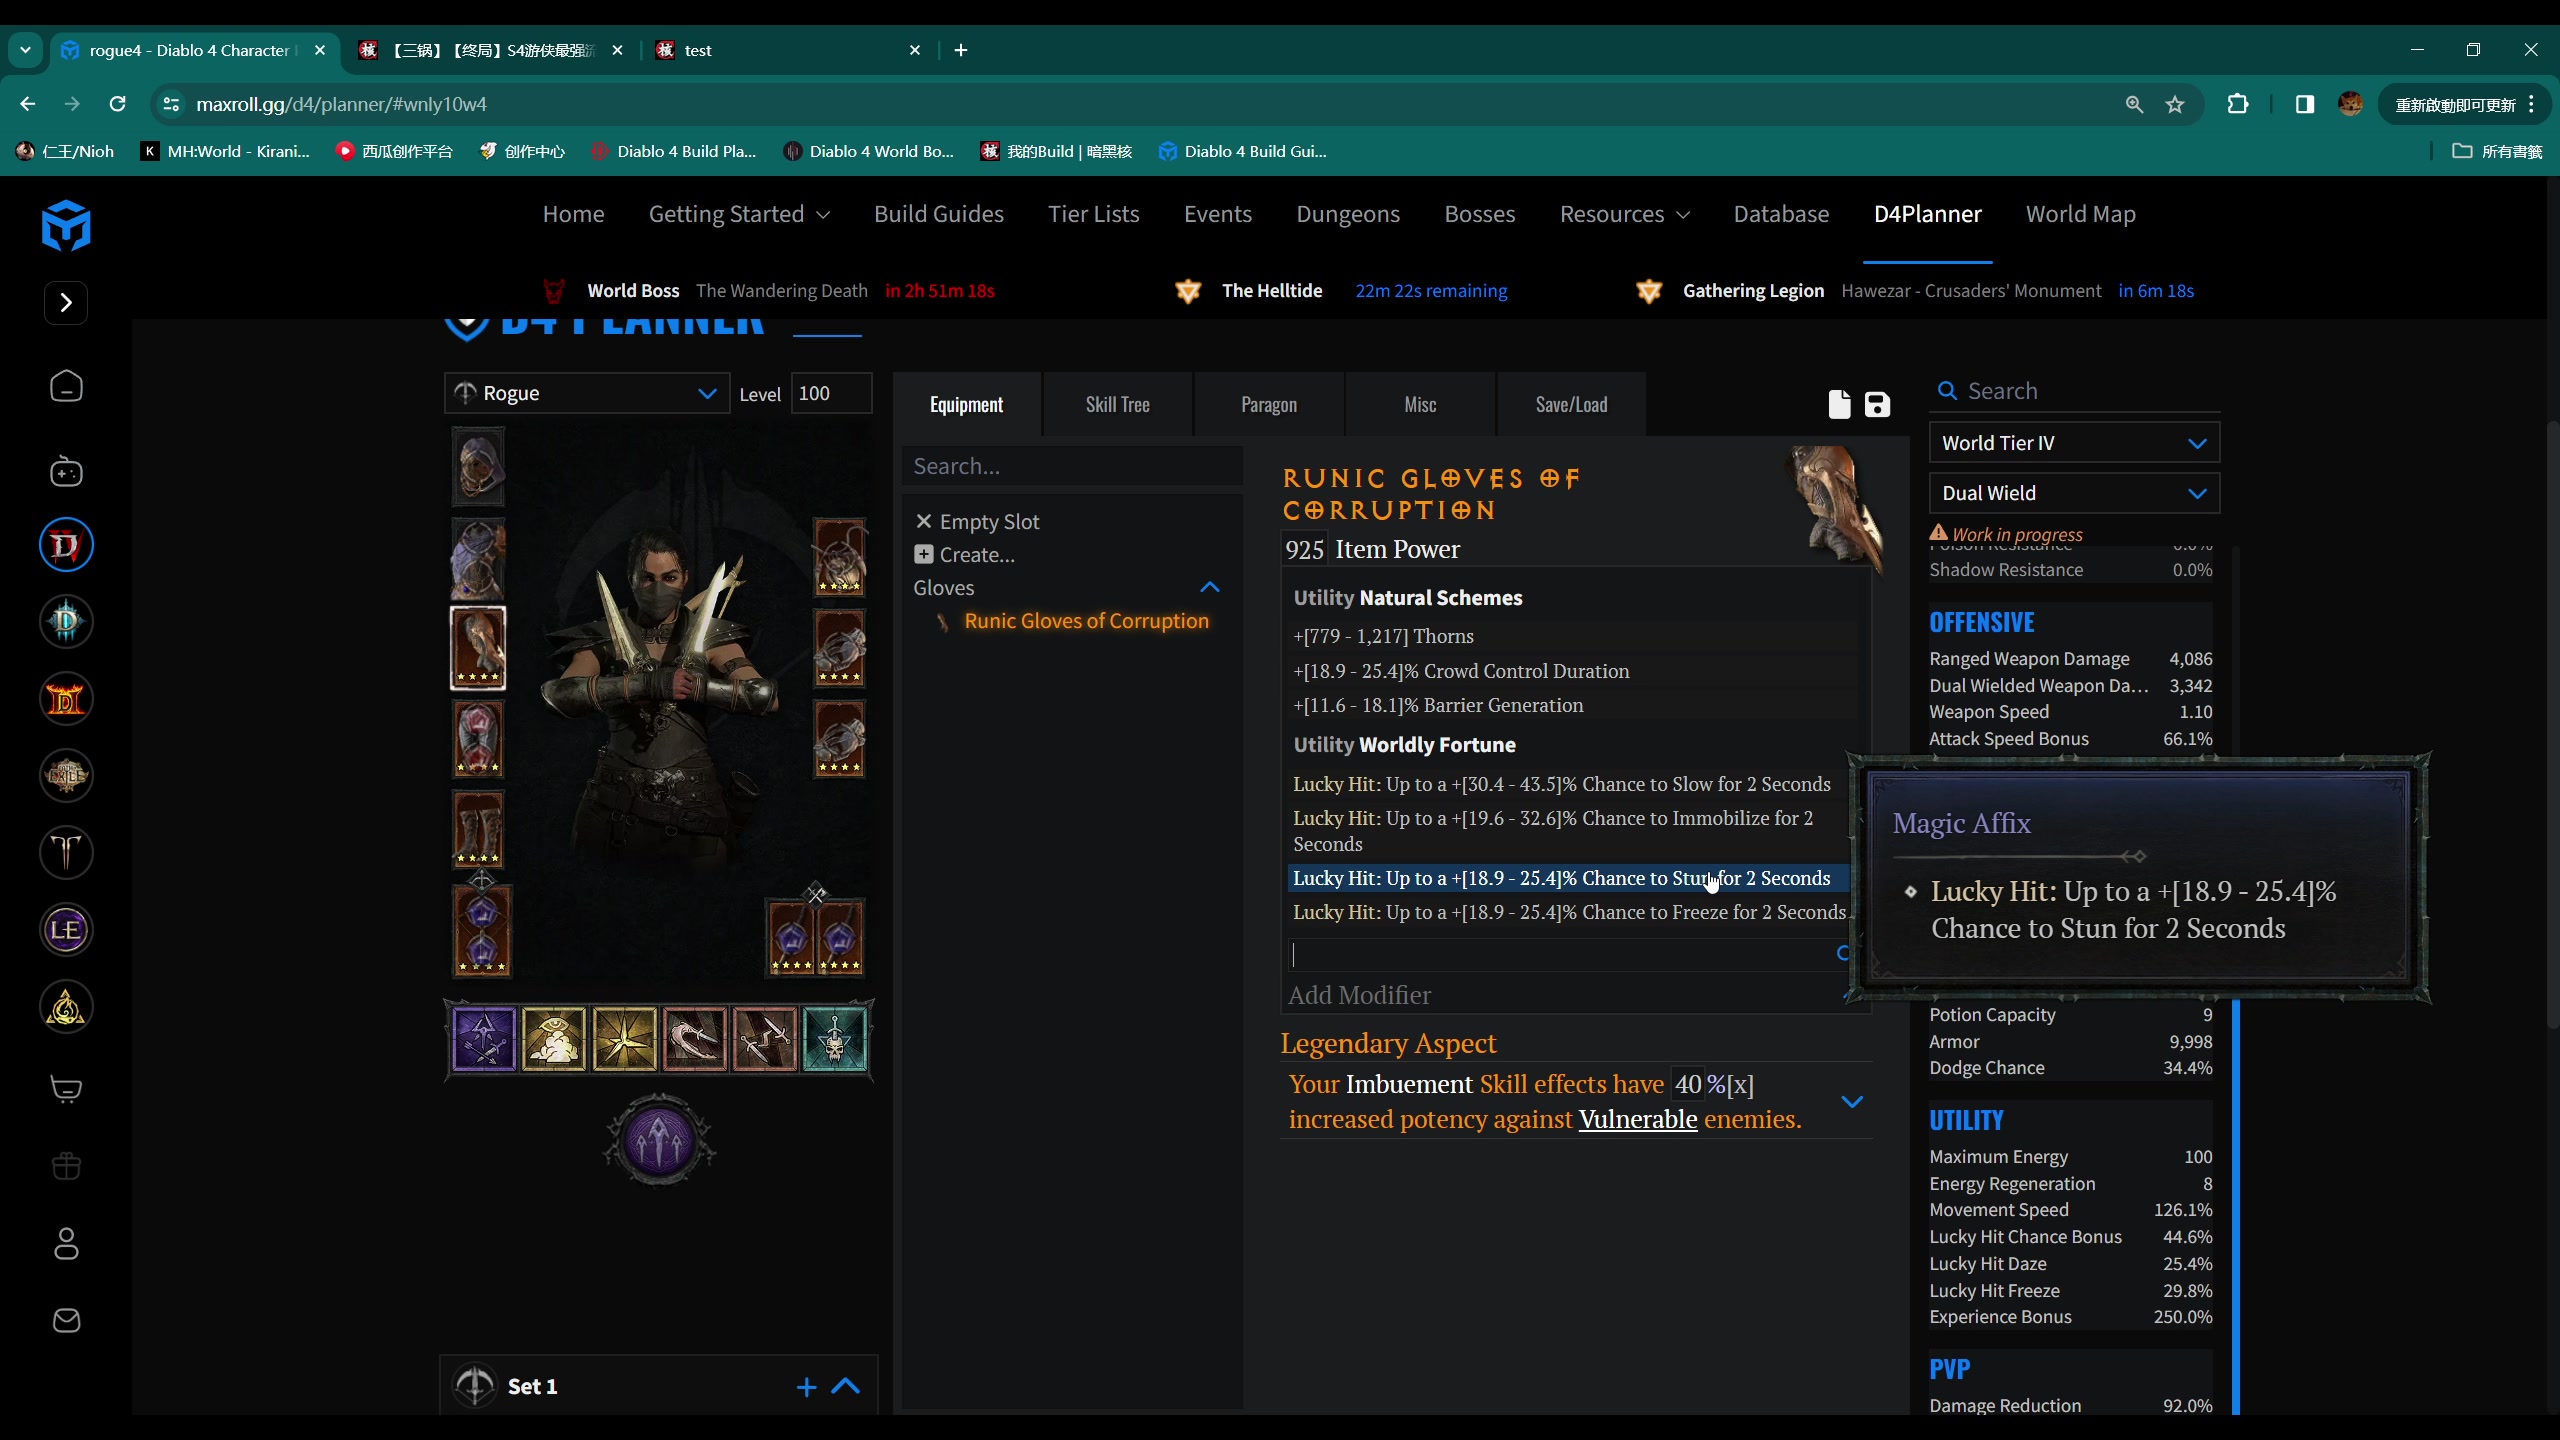This screenshot has width=2560, height=1440.
Task: Open the game controller icon in the sidebar
Action: [66, 471]
